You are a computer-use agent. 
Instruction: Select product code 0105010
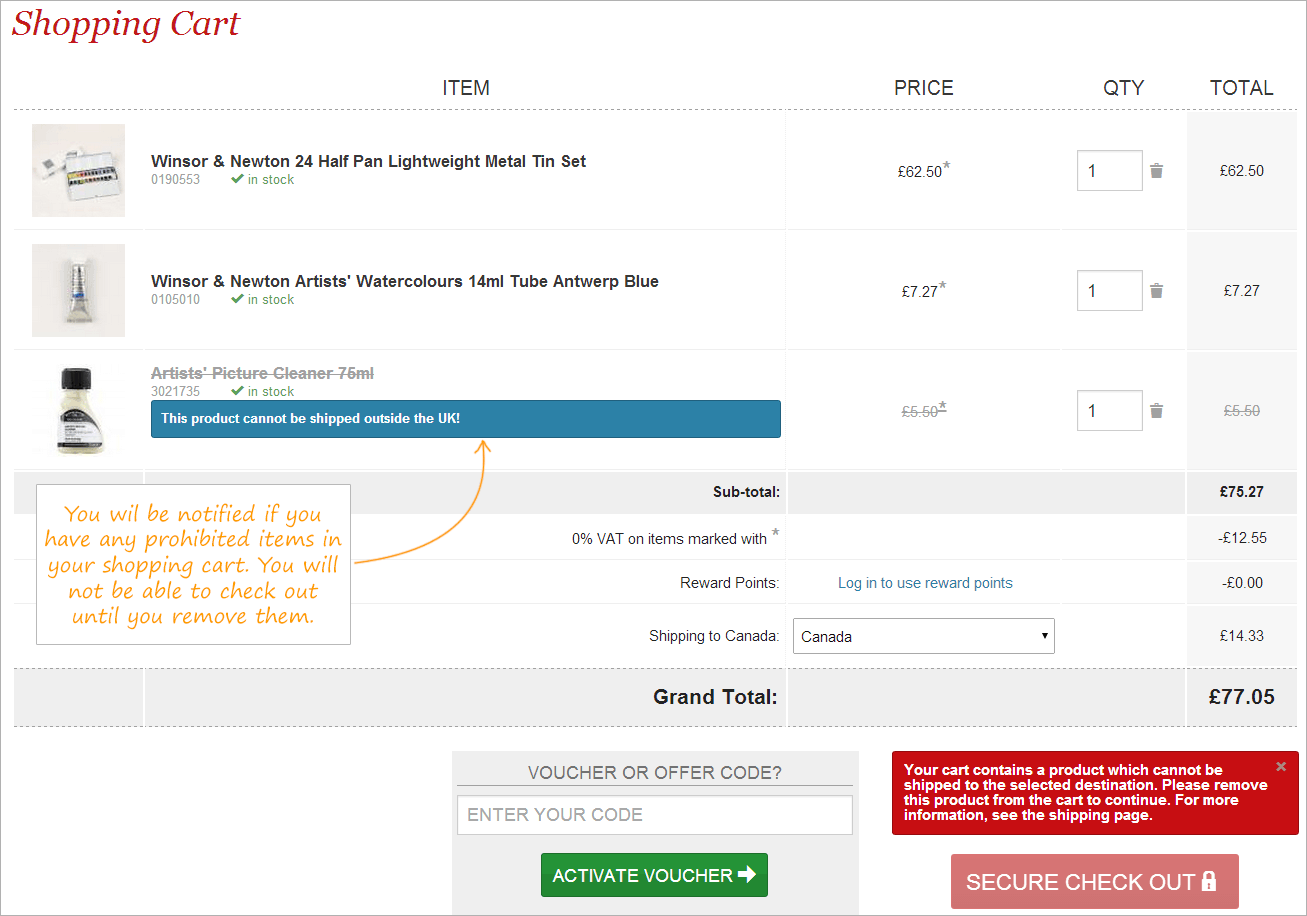(175, 300)
